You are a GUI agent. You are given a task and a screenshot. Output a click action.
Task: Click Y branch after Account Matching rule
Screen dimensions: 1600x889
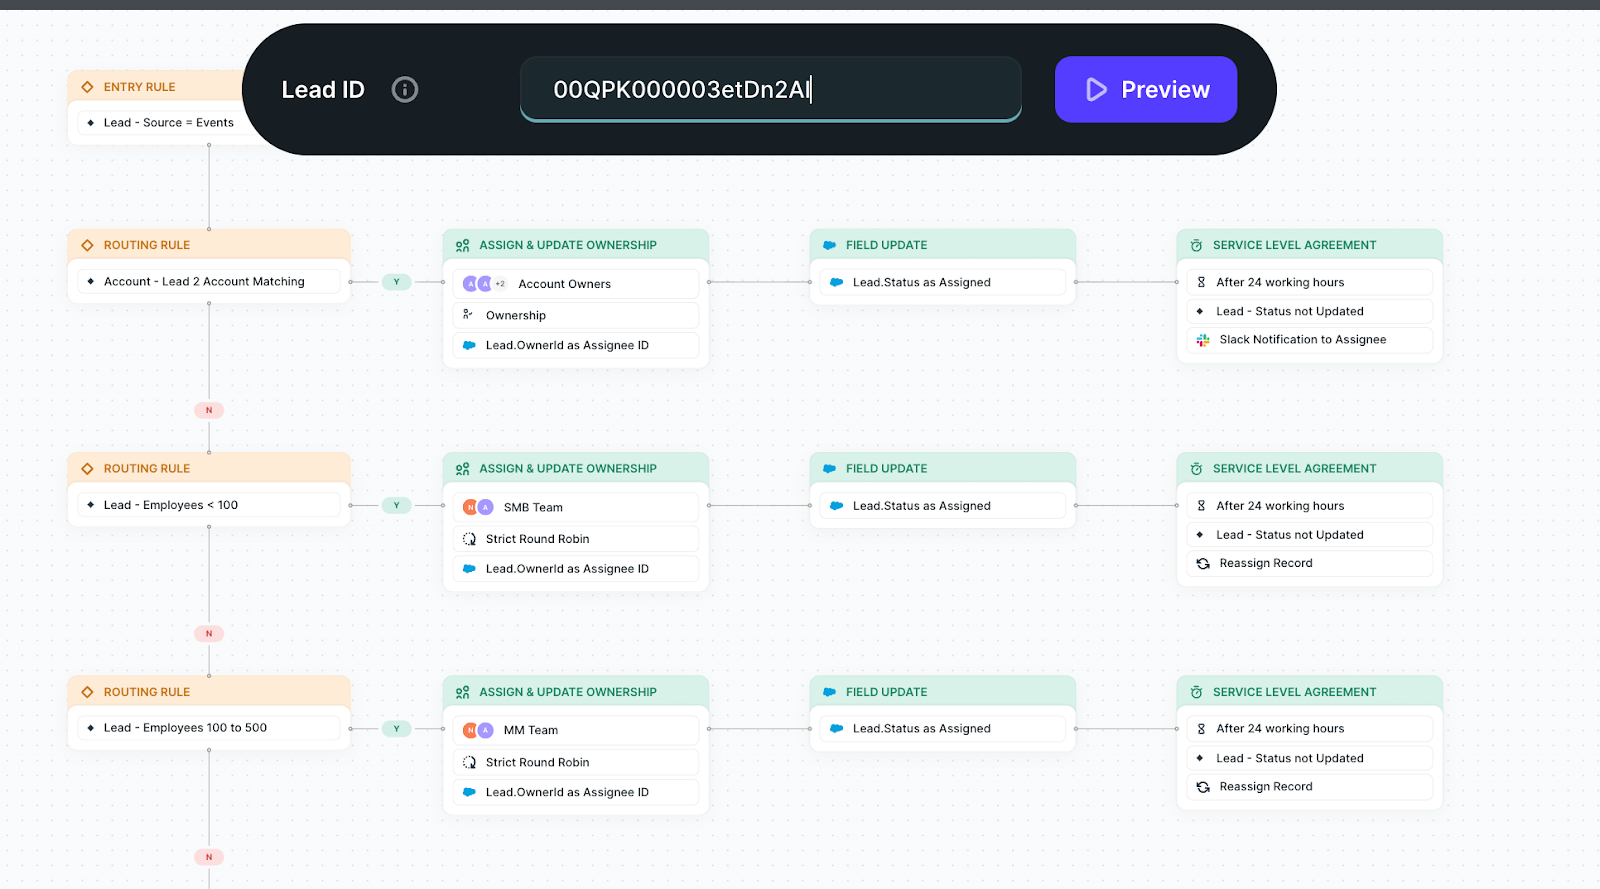tap(396, 282)
